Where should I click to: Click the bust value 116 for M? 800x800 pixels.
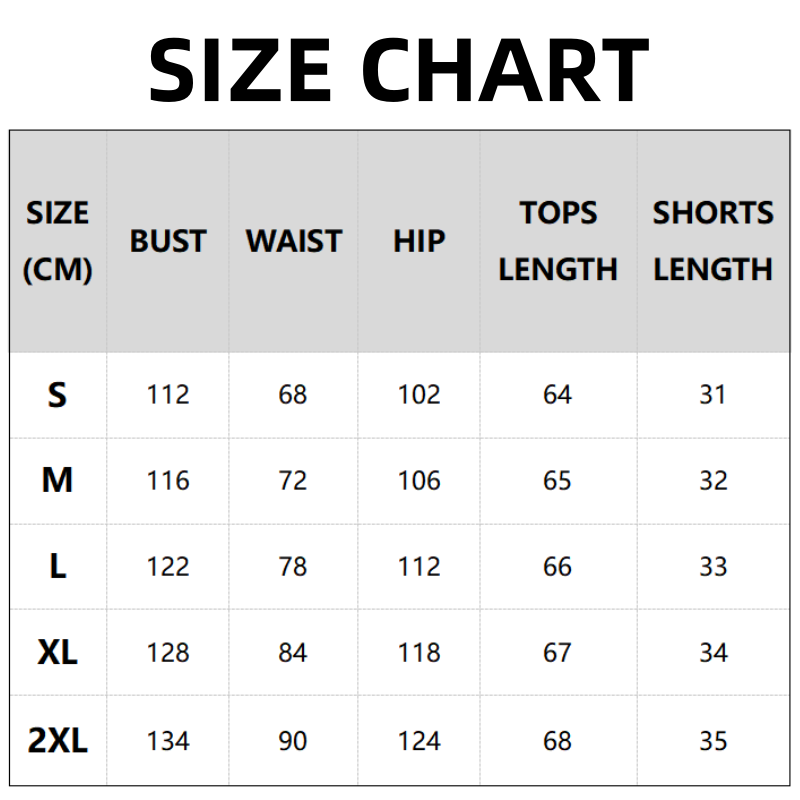click(x=168, y=481)
